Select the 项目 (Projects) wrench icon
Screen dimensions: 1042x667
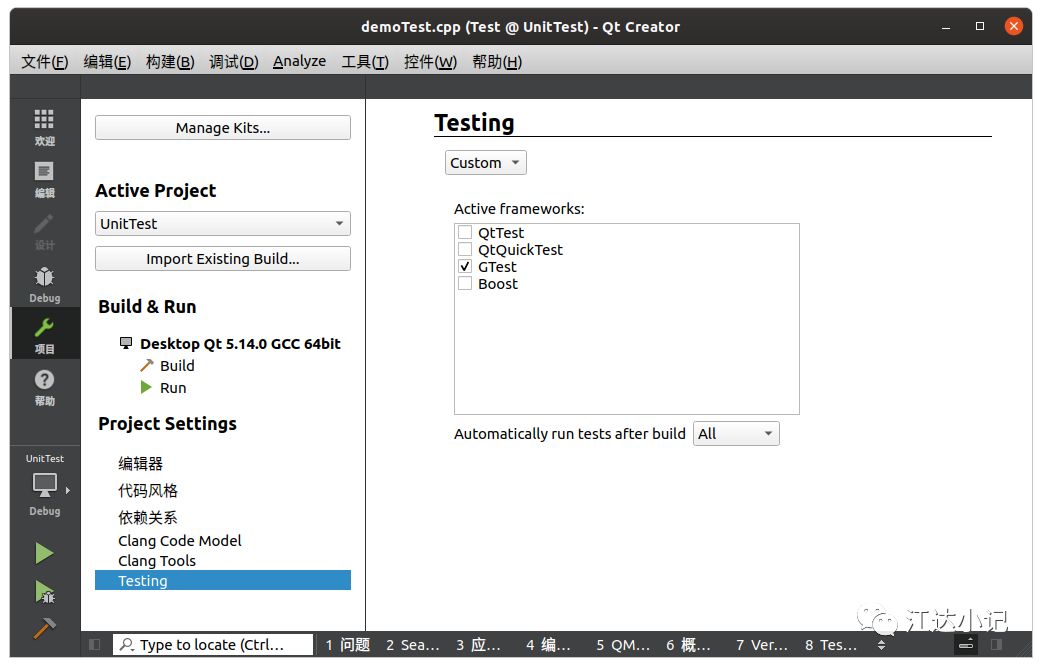[44, 327]
